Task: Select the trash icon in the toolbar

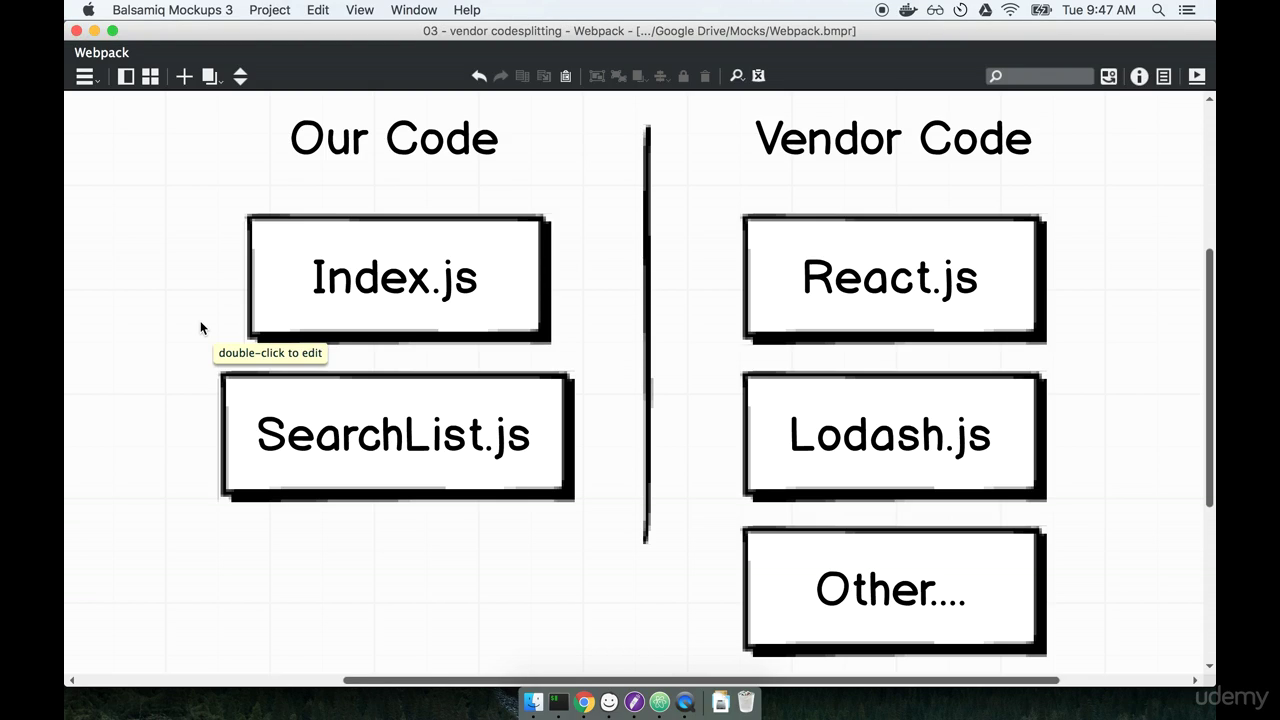Action: [x=705, y=76]
